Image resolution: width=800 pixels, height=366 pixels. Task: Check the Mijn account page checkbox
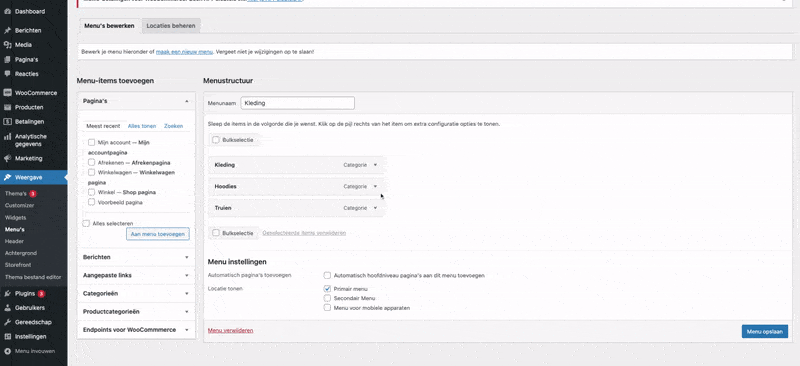click(x=91, y=142)
